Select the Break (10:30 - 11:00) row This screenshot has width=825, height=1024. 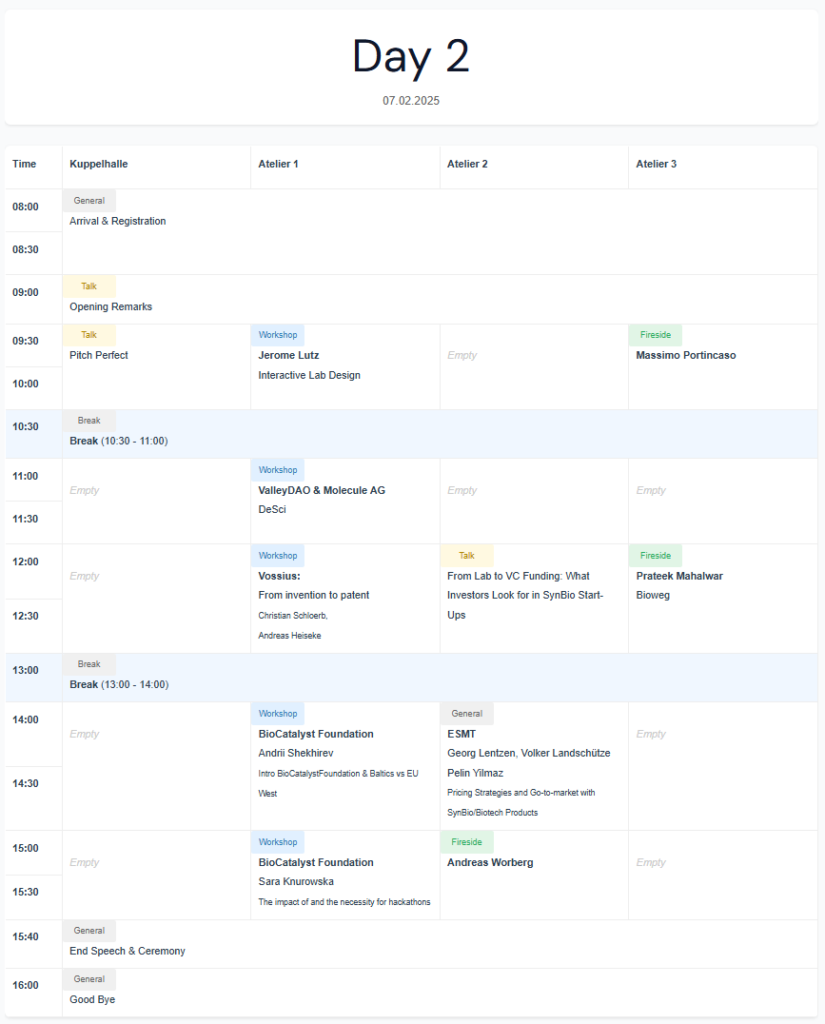118,441
